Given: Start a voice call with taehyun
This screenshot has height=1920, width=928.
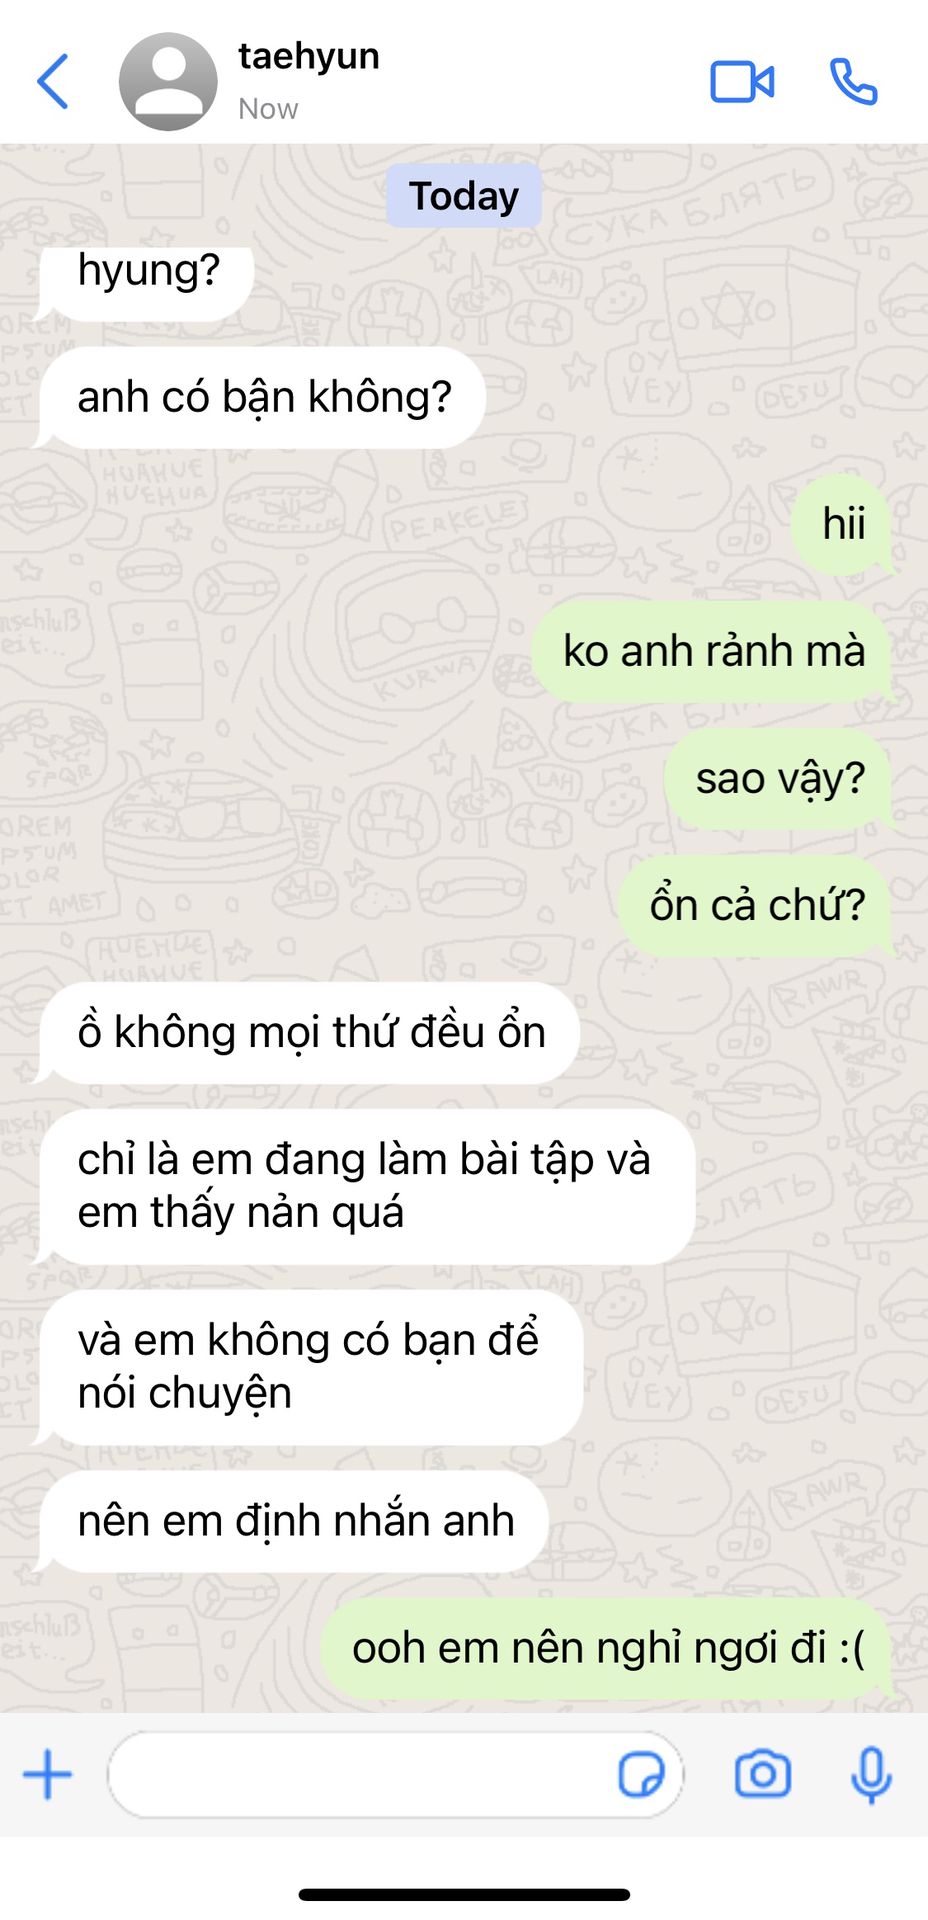Looking at the screenshot, I should [x=853, y=82].
